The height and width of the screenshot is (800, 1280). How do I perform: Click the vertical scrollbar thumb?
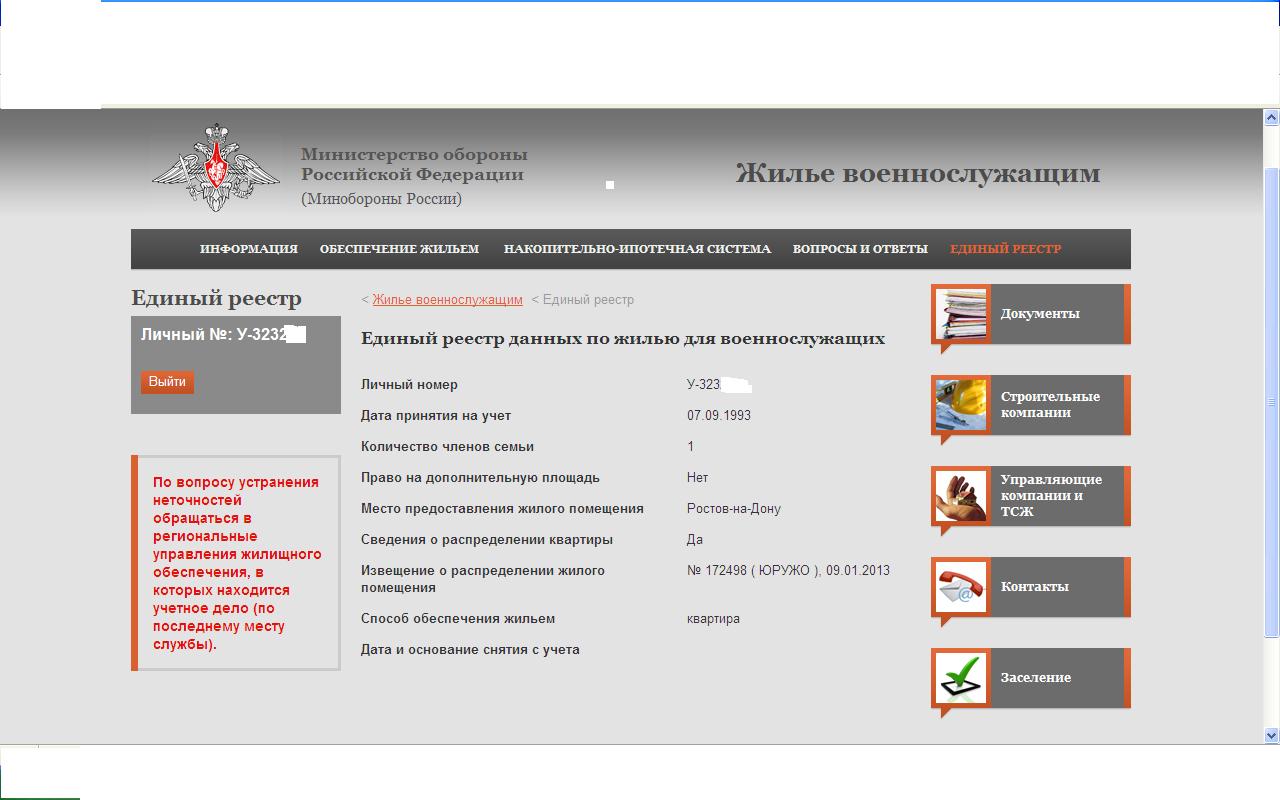point(1272,400)
